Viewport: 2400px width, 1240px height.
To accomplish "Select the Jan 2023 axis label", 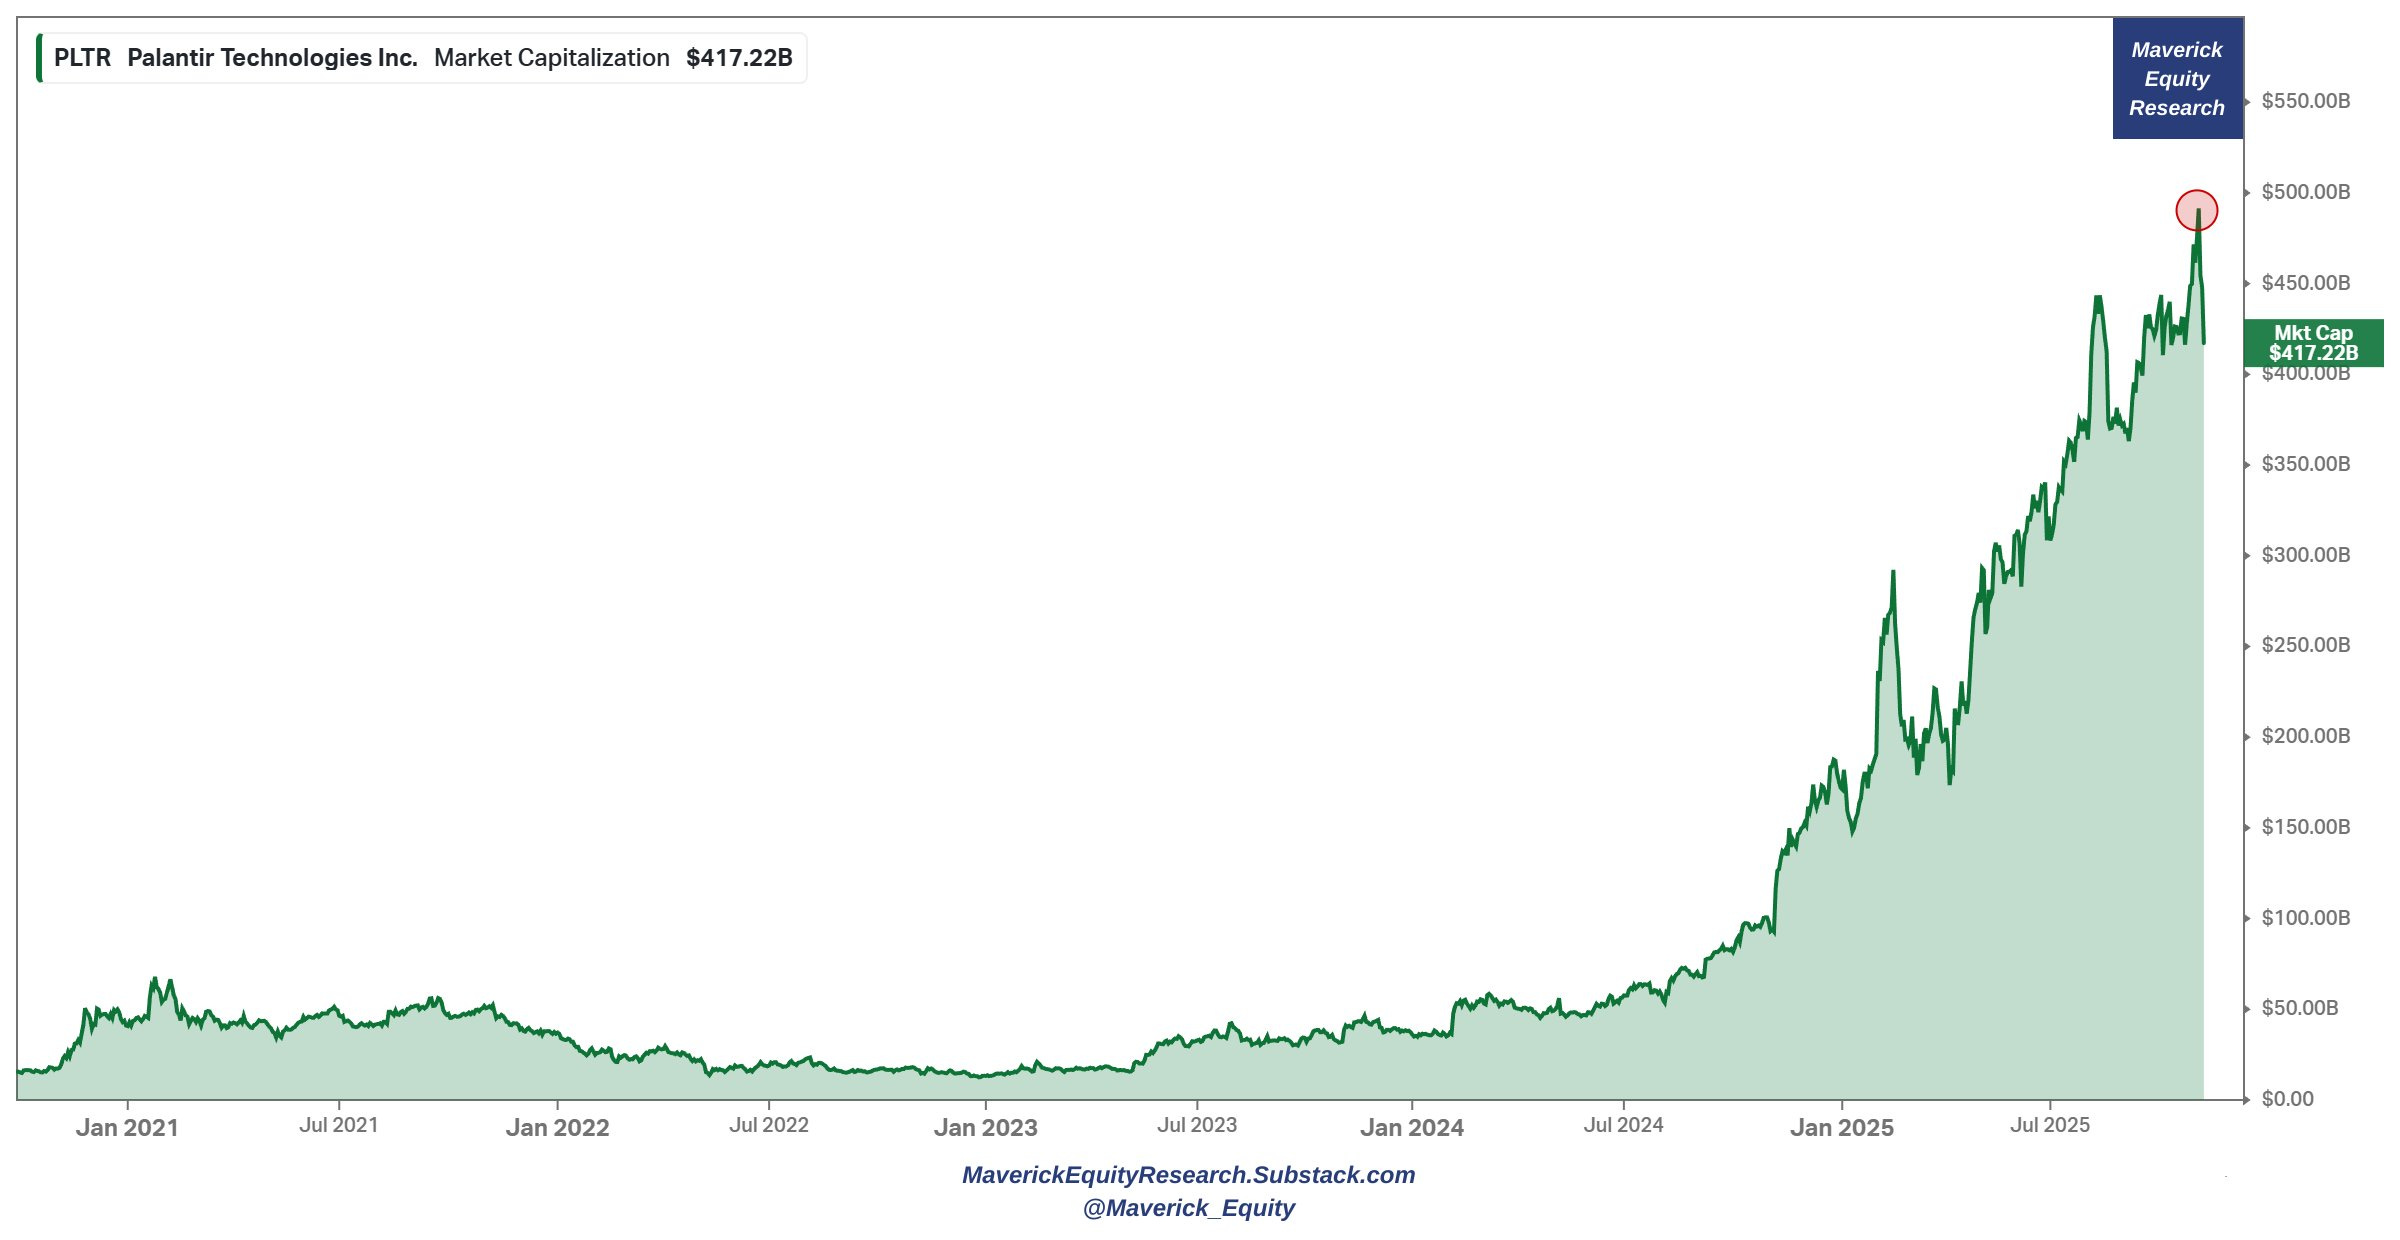I will (x=985, y=1128).
